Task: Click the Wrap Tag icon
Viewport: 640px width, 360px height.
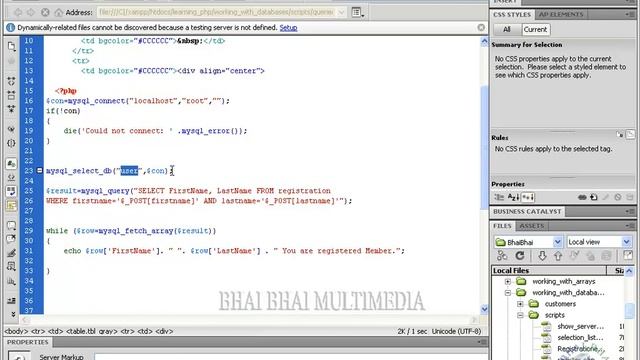Action: [11, 253]
